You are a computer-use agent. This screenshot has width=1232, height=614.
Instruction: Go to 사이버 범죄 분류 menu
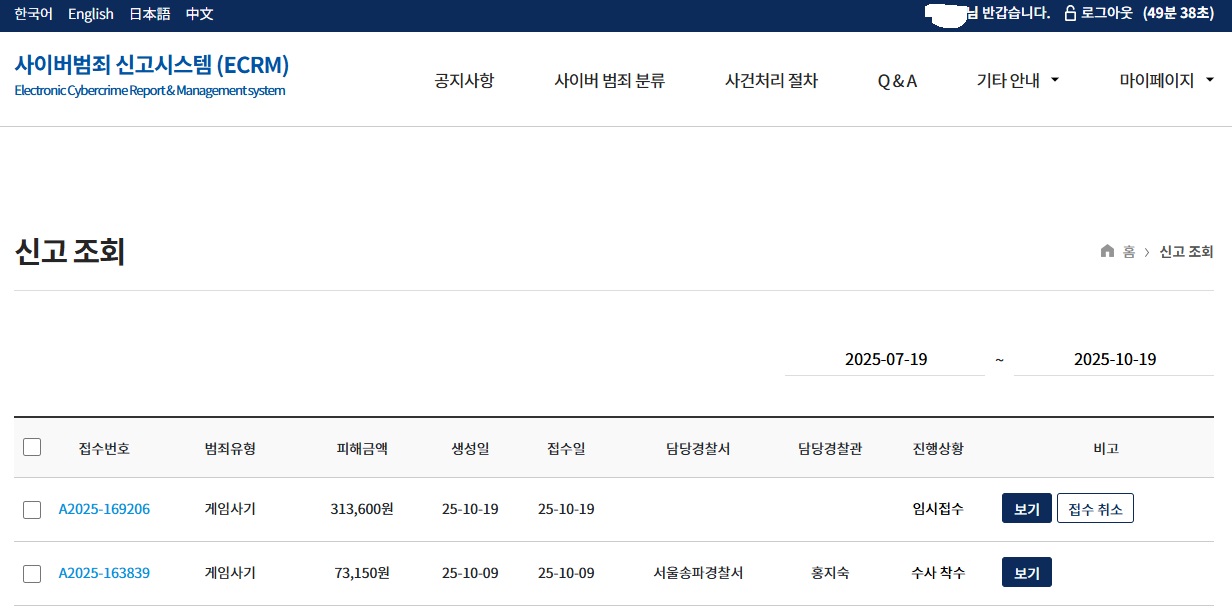click(x=609, y=81)
